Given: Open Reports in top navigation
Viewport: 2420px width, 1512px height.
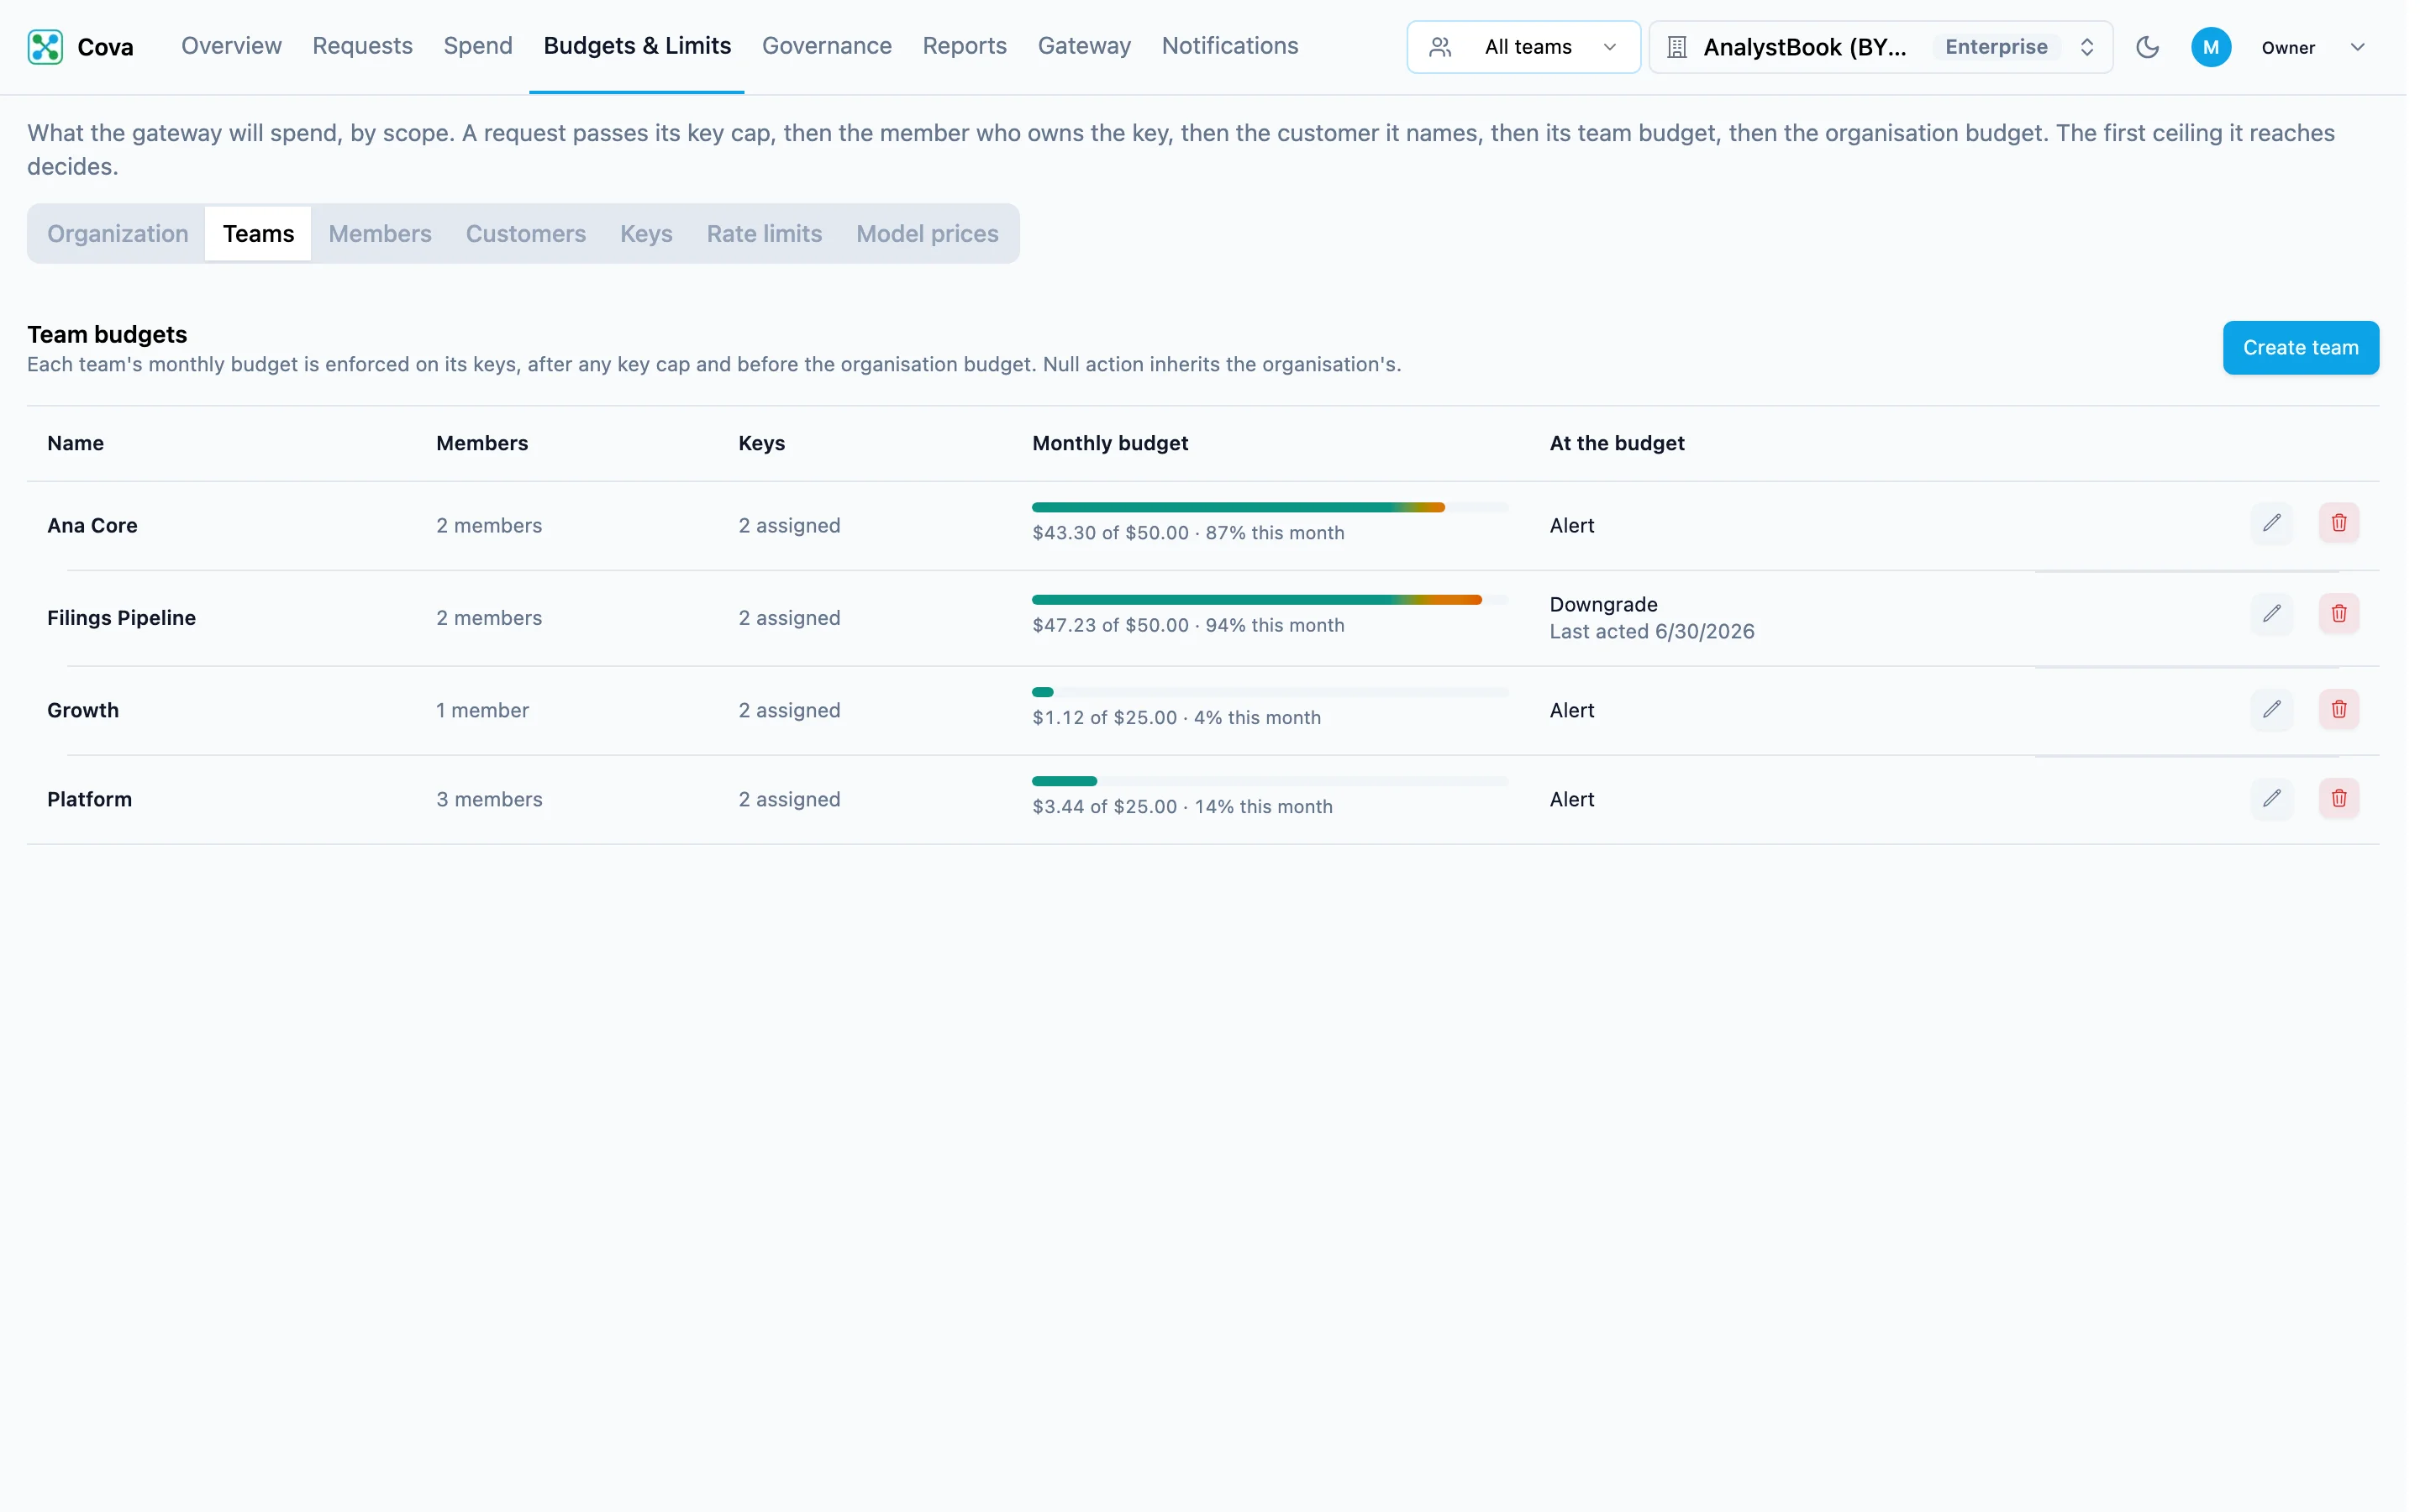Looking at the screenshot, I should point(964,46).
